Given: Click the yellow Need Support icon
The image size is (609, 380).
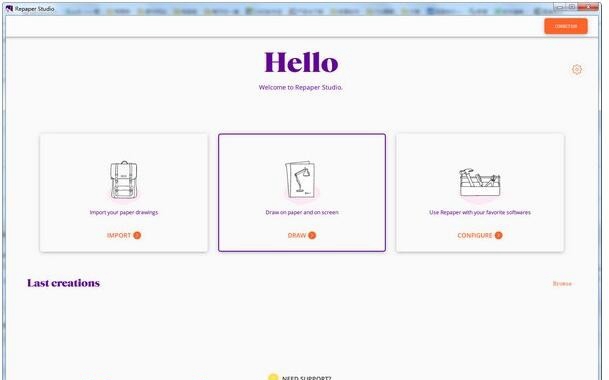Looking at the screenshot, I should 273,377.
